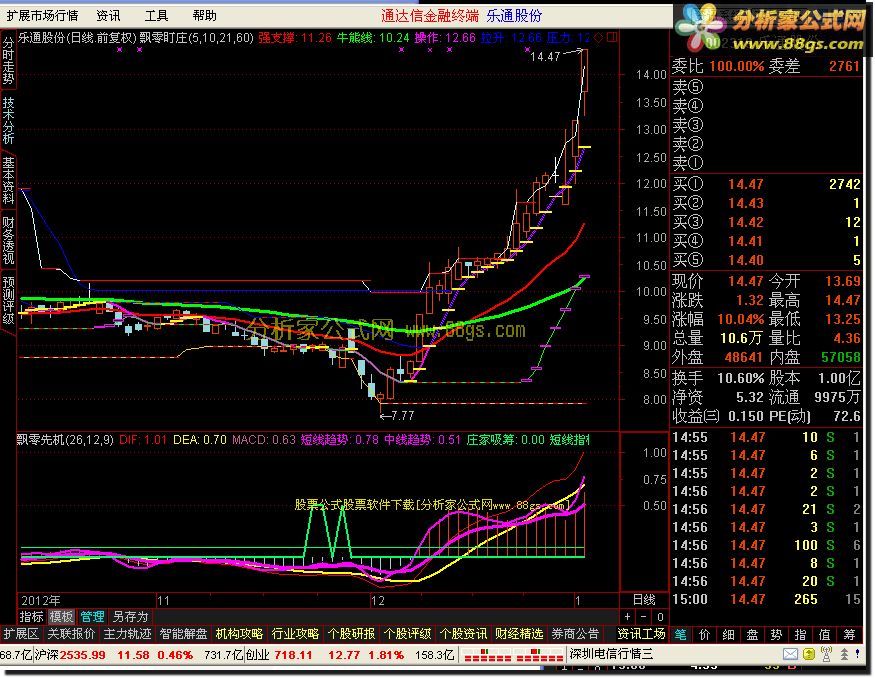Select the 值 tab in quote panel

pos(824,634)
